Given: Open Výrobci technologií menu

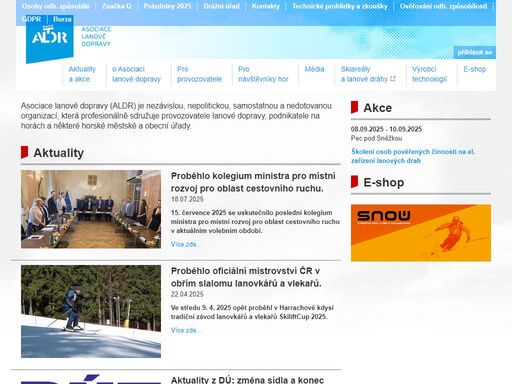Looking at the screenshot, I should pos(429,74).
